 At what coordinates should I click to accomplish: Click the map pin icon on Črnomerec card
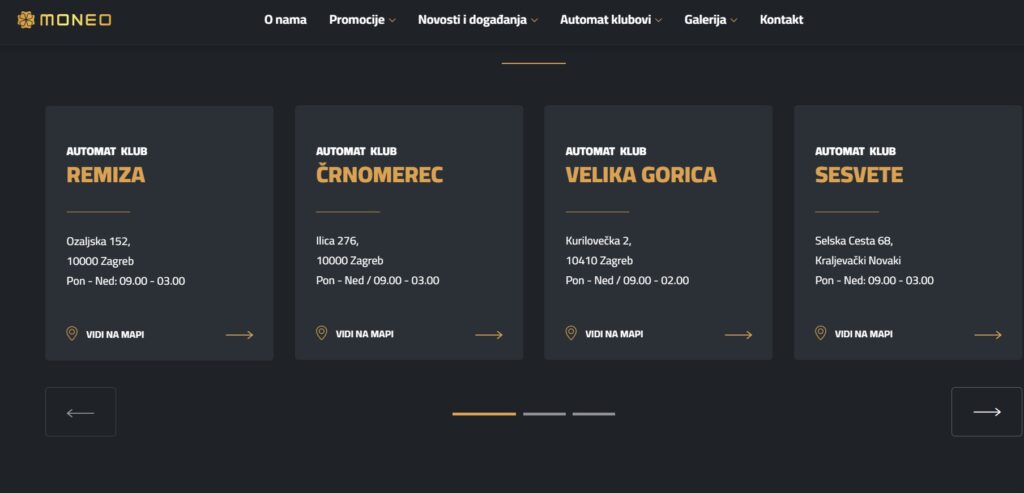pos(321,333)
